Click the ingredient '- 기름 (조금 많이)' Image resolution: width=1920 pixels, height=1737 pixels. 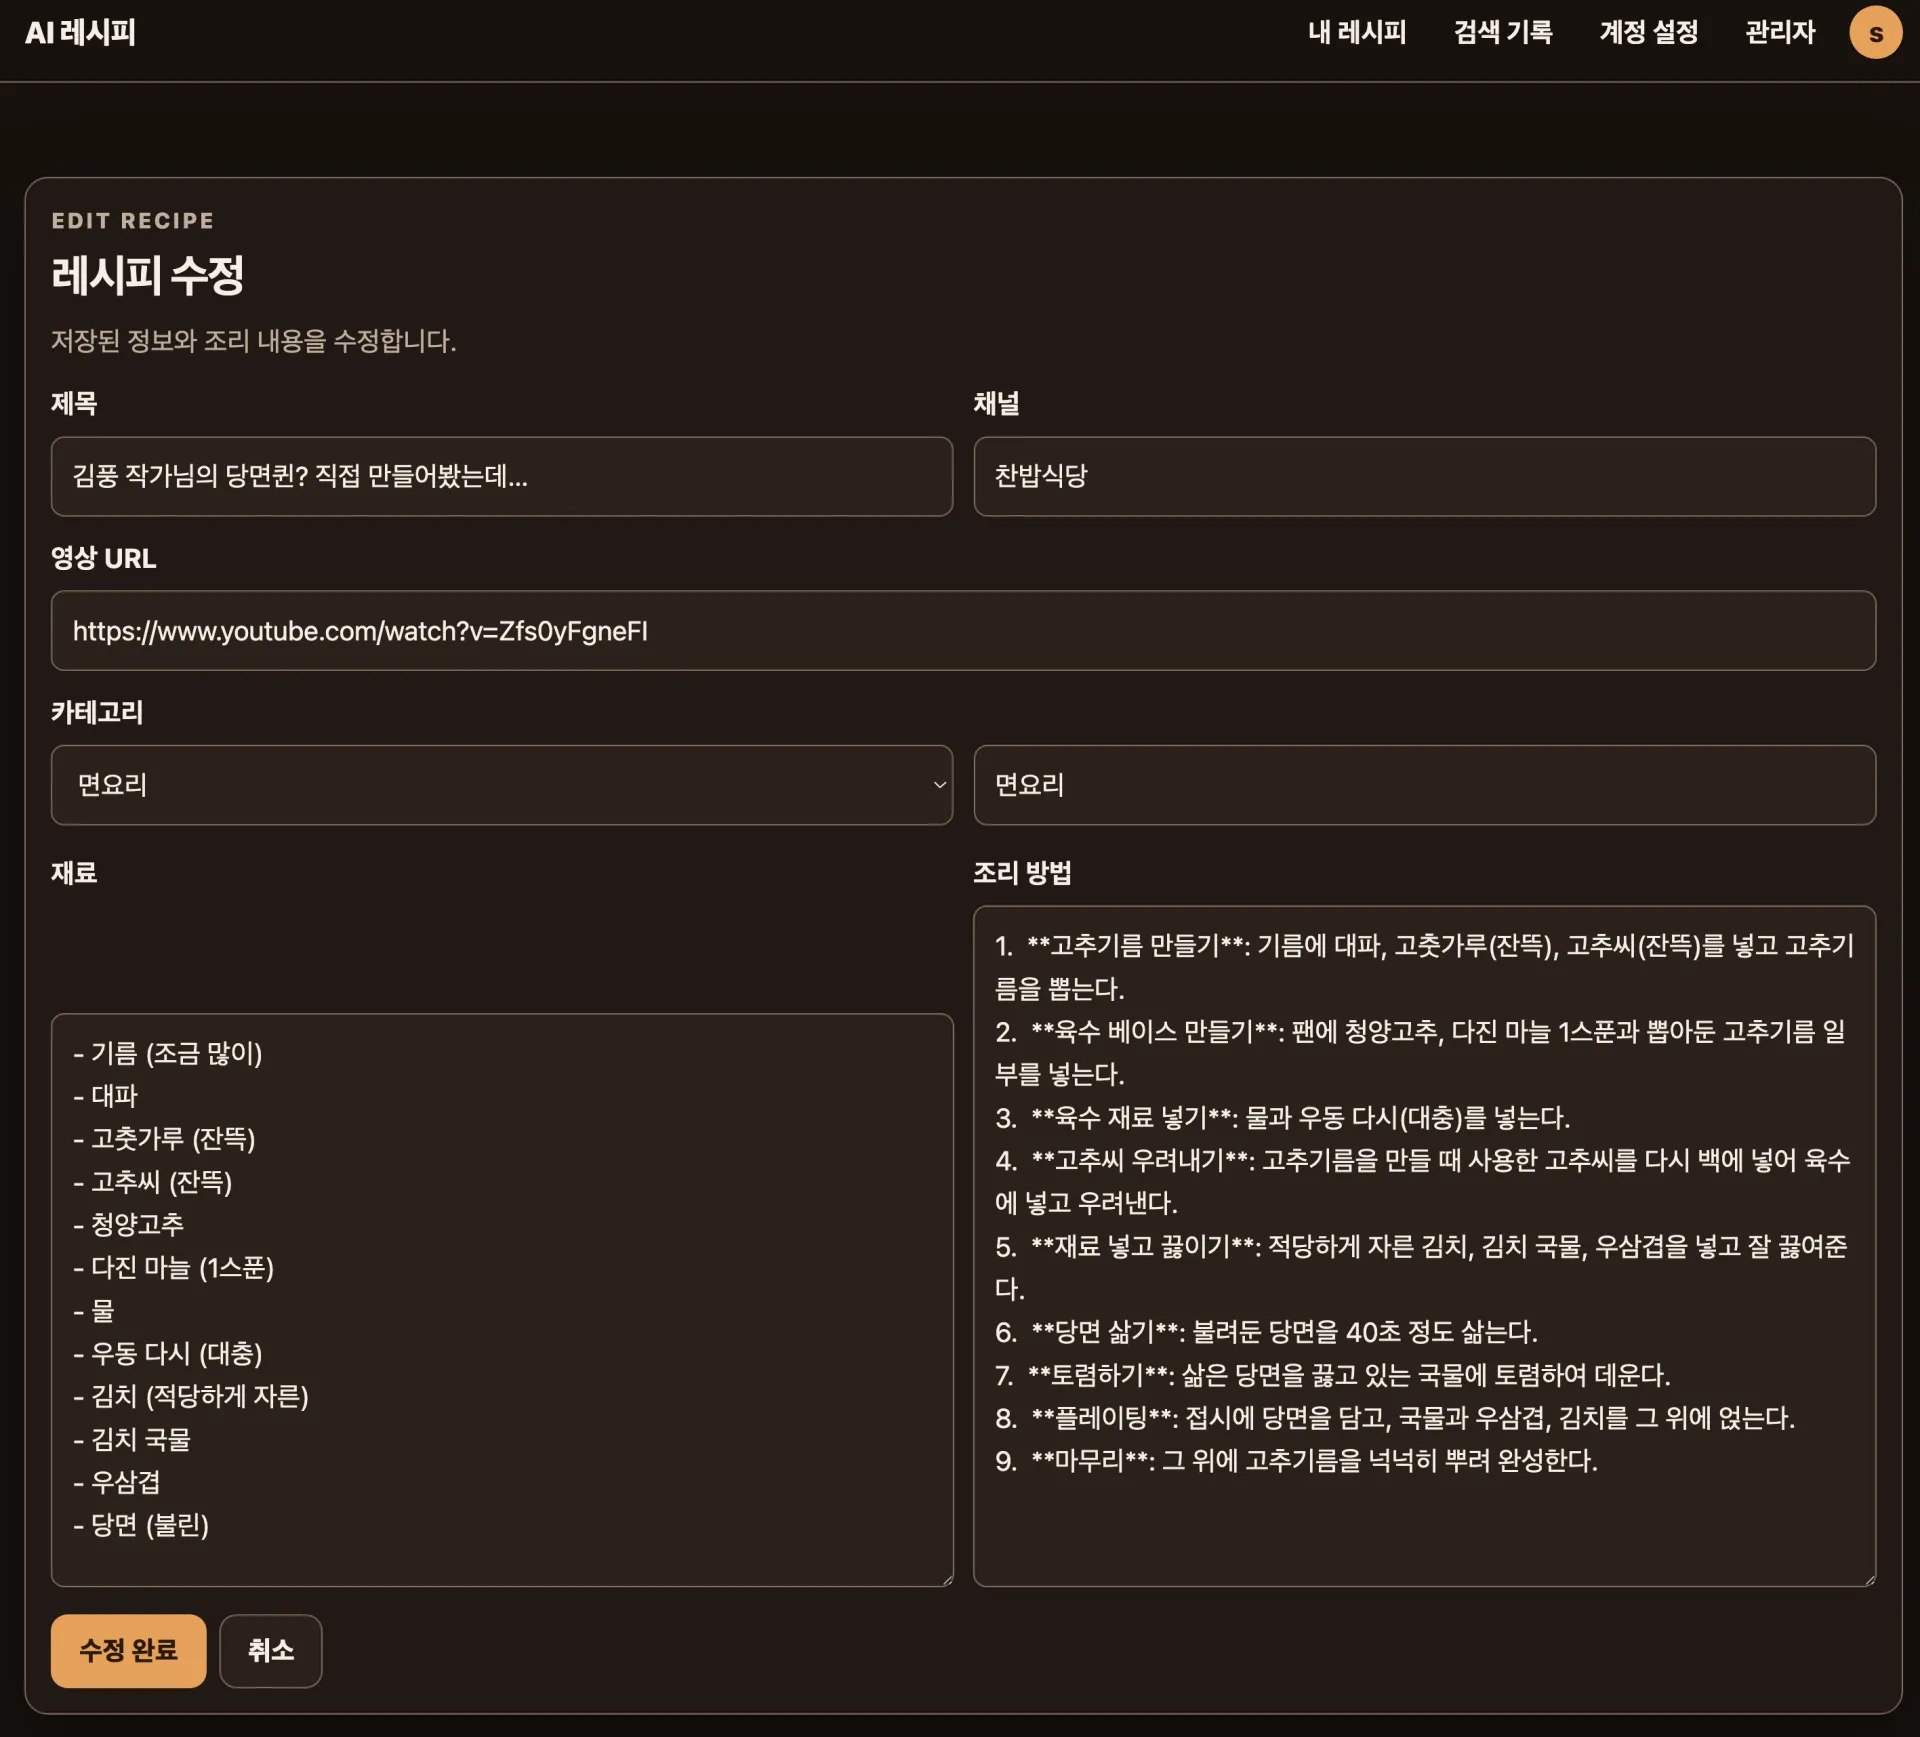point(168,1053)
